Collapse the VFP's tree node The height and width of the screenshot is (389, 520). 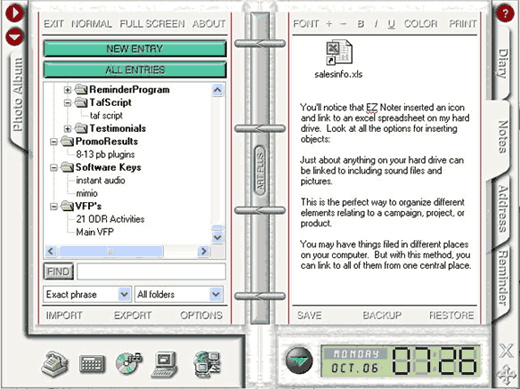coord(54,207)
